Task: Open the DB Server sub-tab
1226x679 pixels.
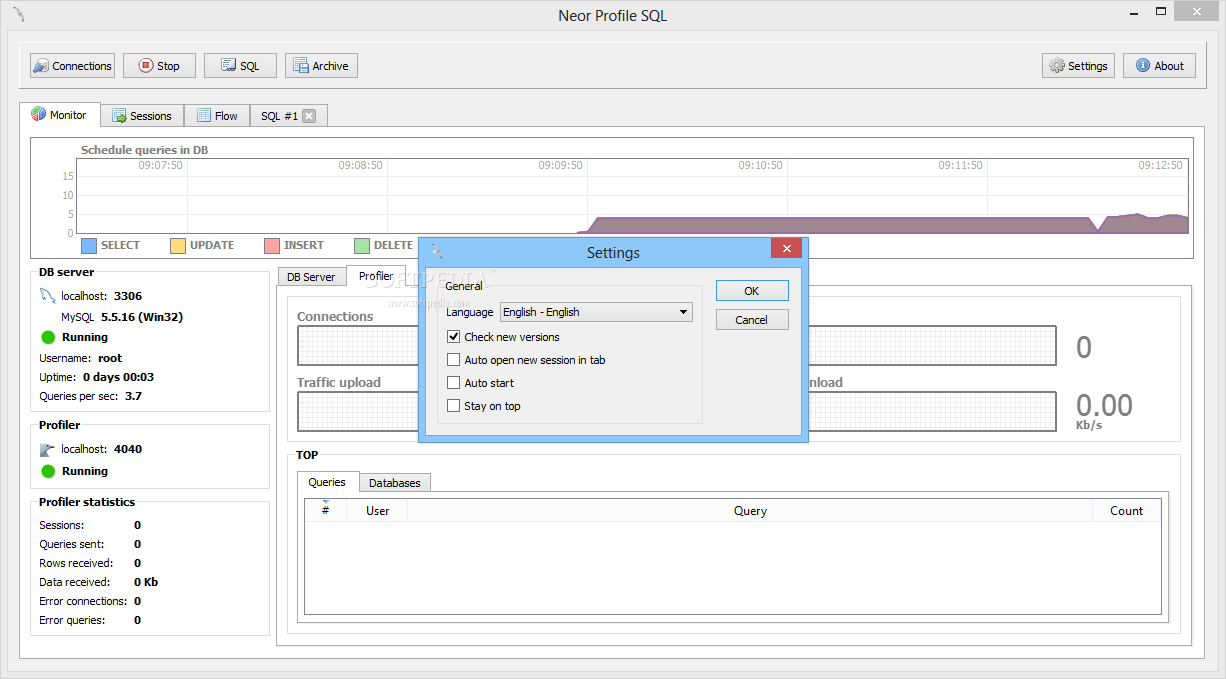Action: [311, 277]
